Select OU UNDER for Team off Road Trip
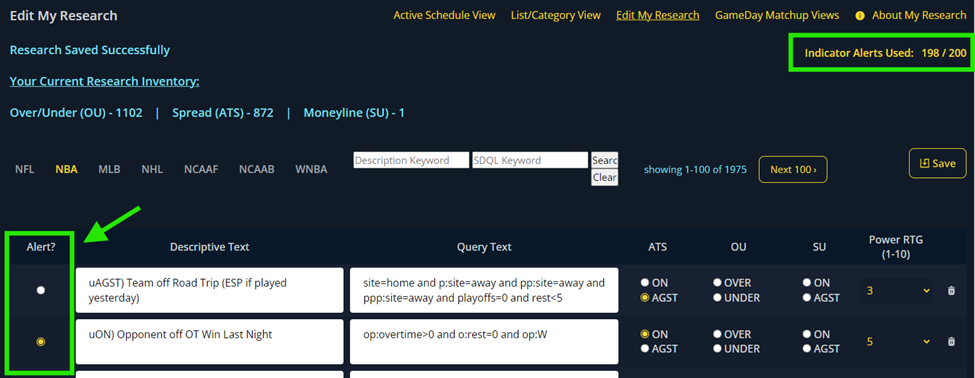Screen dimensions: 975x378 tap(718, 298)
